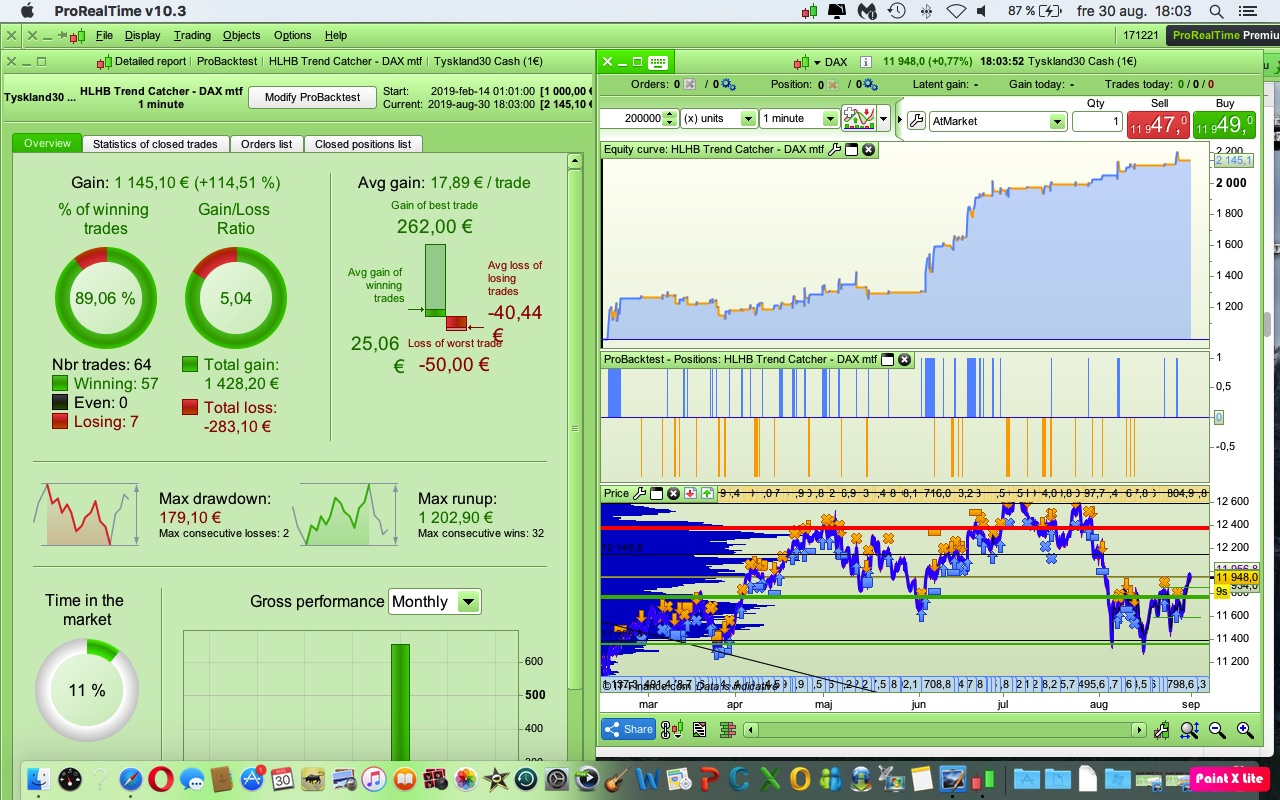This screenshot has width=1280, height=800.
Task: Open Spotlight search in the menu bar
Action: (x=1217, y=11)
